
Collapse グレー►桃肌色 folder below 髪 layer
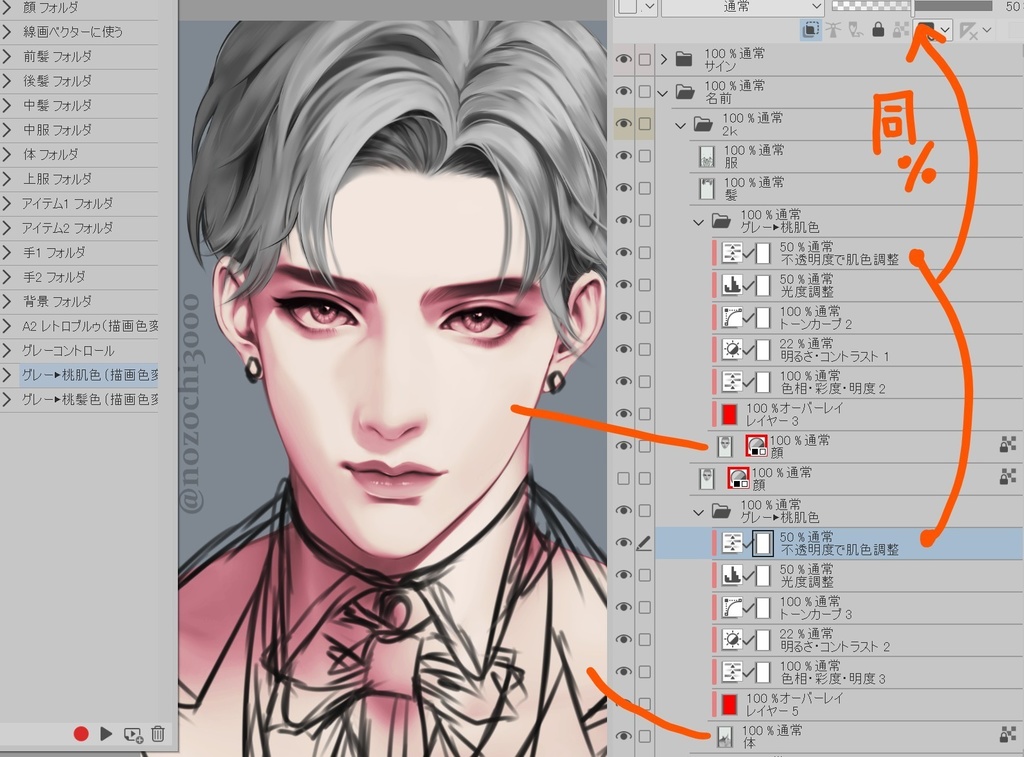pos(698,222)
